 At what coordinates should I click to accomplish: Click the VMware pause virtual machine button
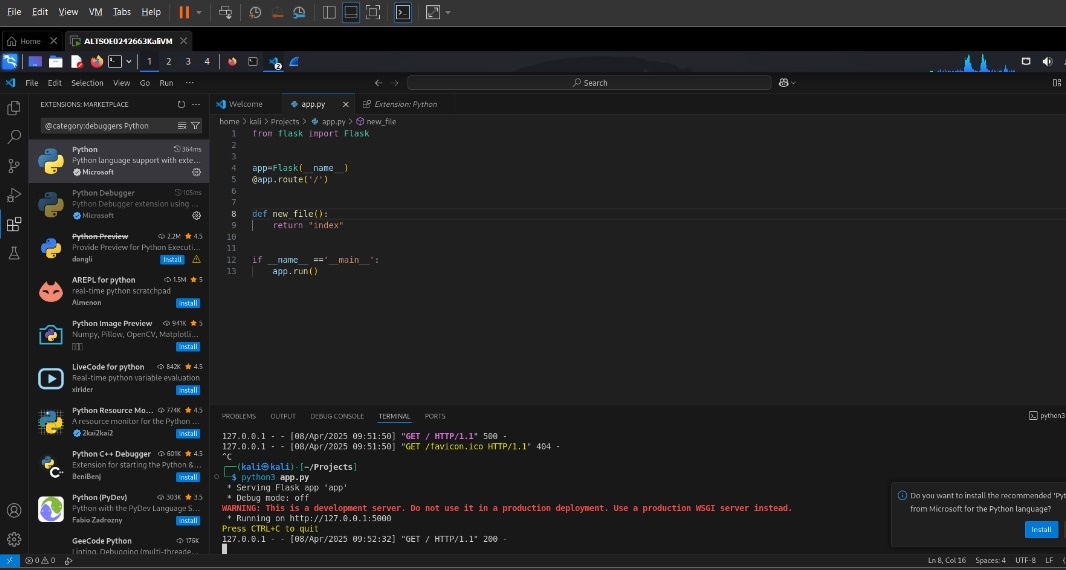point(184,12)
